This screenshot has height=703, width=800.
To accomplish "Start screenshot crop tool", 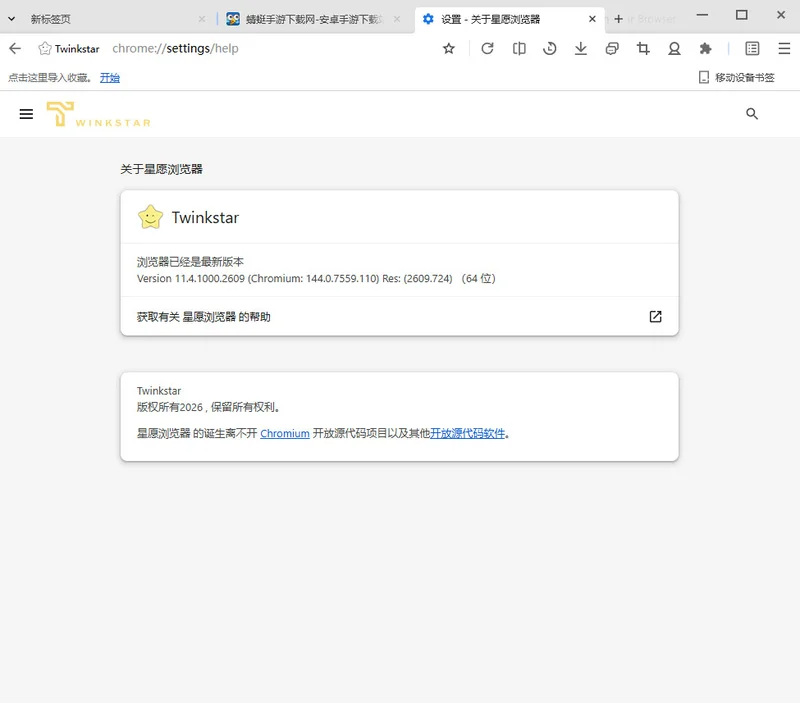I will coord(643,48).
